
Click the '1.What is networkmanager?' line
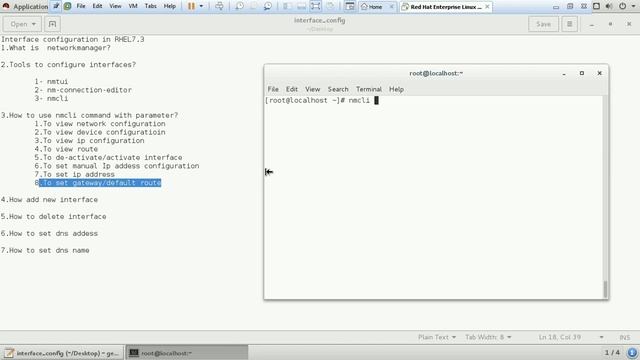click(x=56, y=48)
